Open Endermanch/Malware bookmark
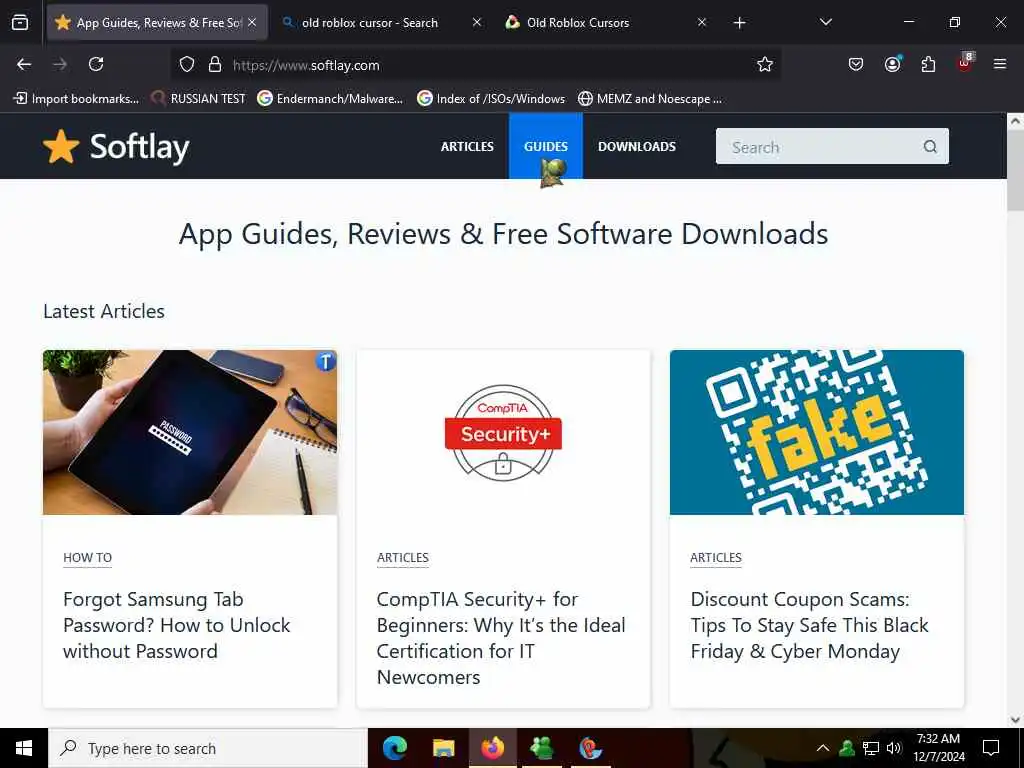The width and height of the screenshot is (1024, 768). (x=330, y=99)
